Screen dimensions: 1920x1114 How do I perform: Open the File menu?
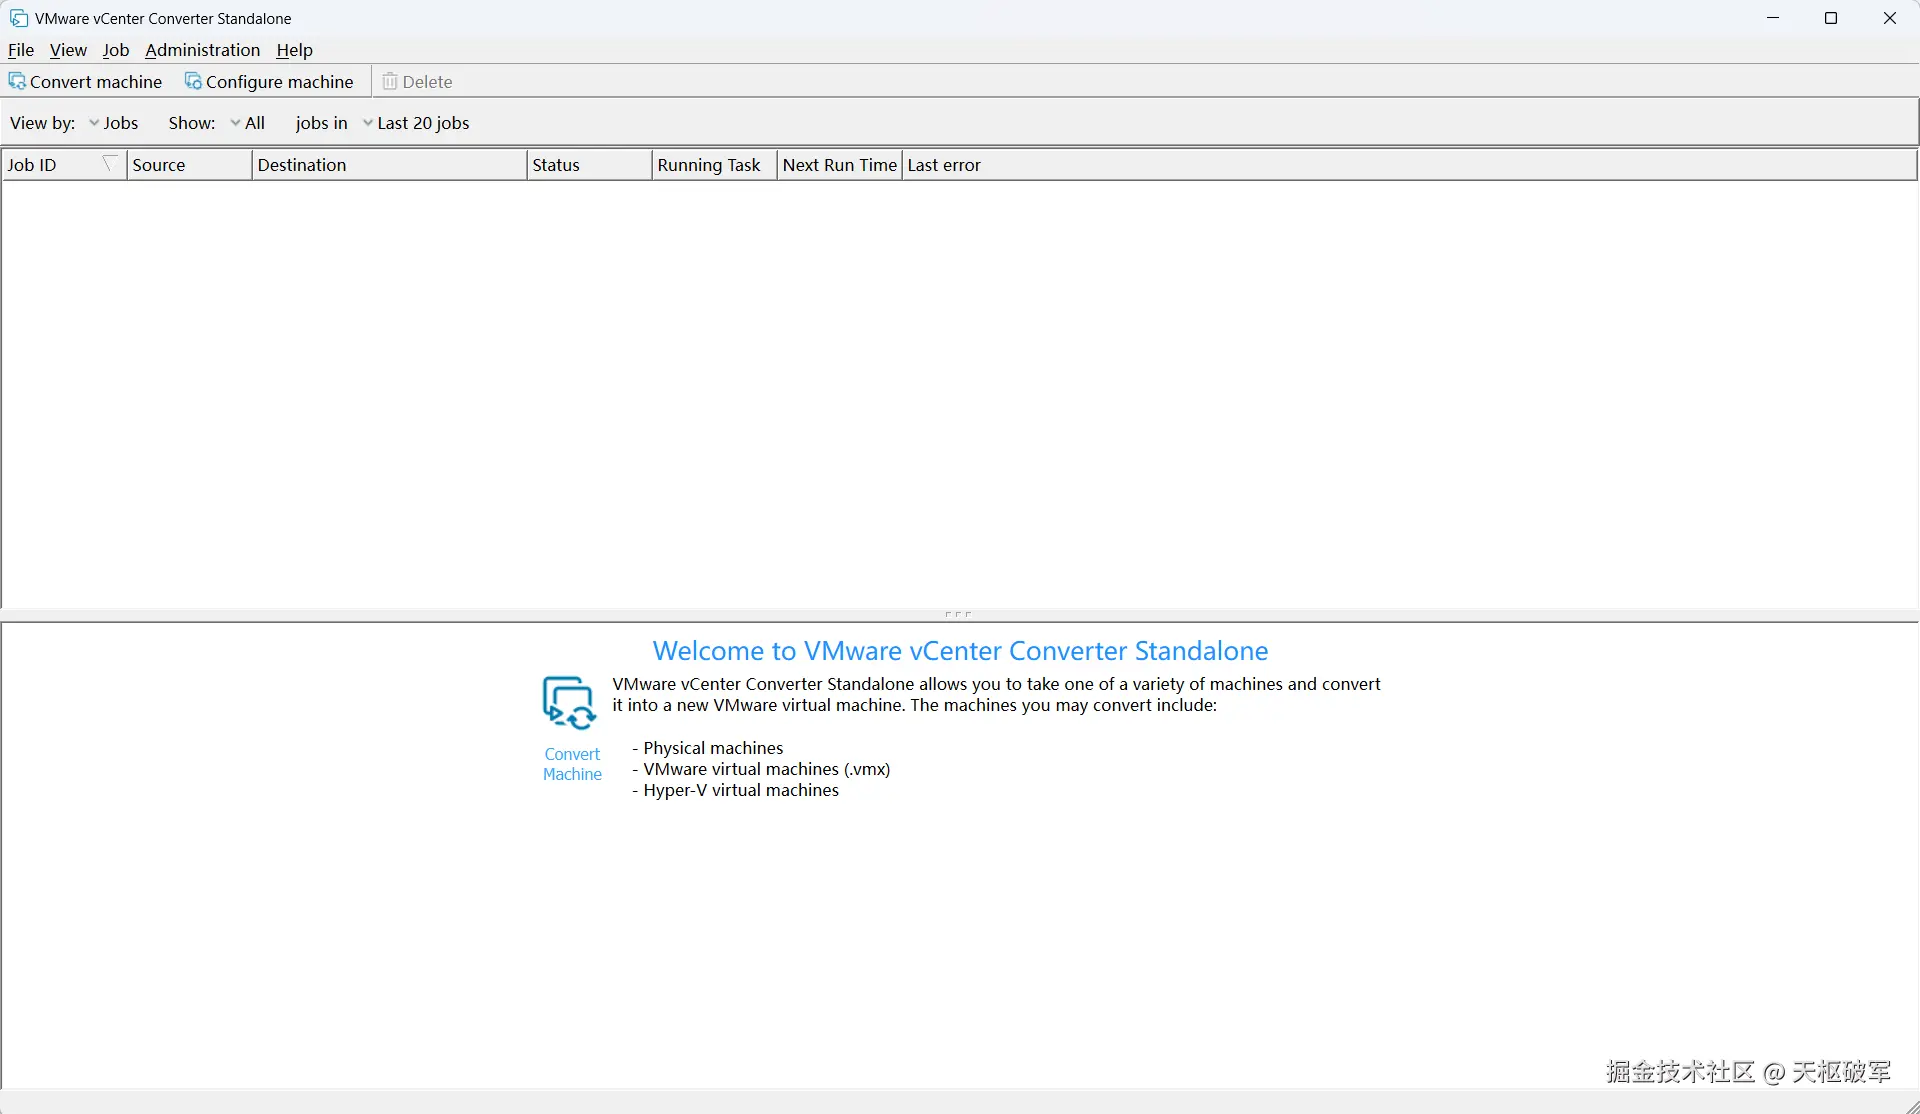[21, 50]
